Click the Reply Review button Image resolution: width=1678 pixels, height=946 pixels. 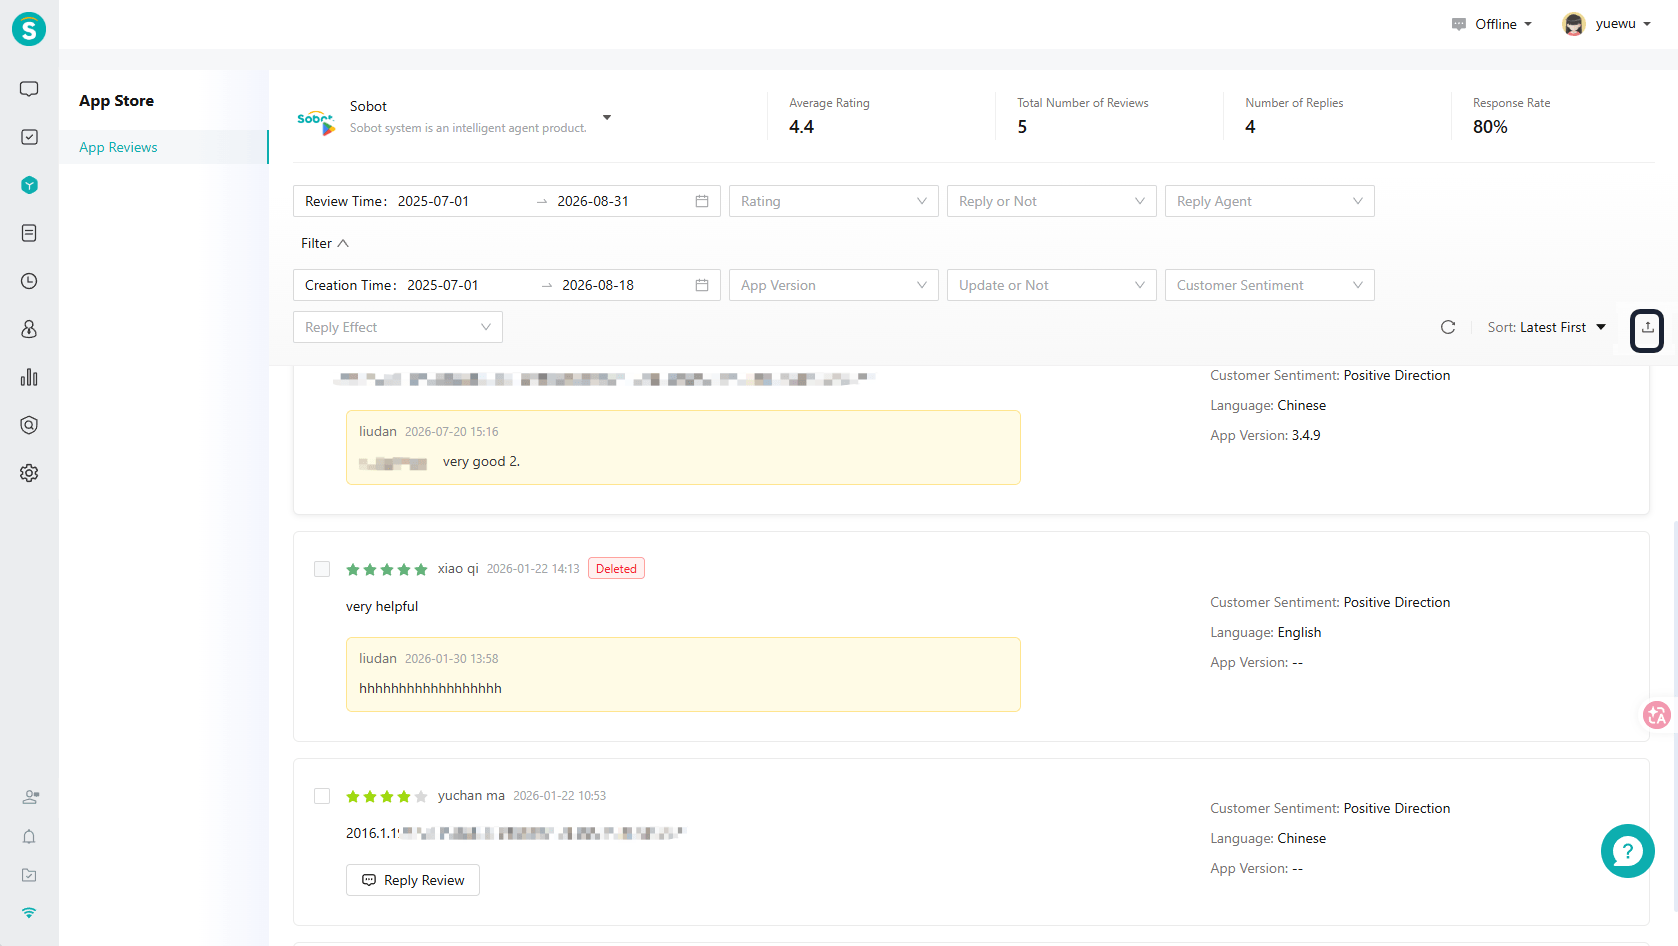point(413,880)
